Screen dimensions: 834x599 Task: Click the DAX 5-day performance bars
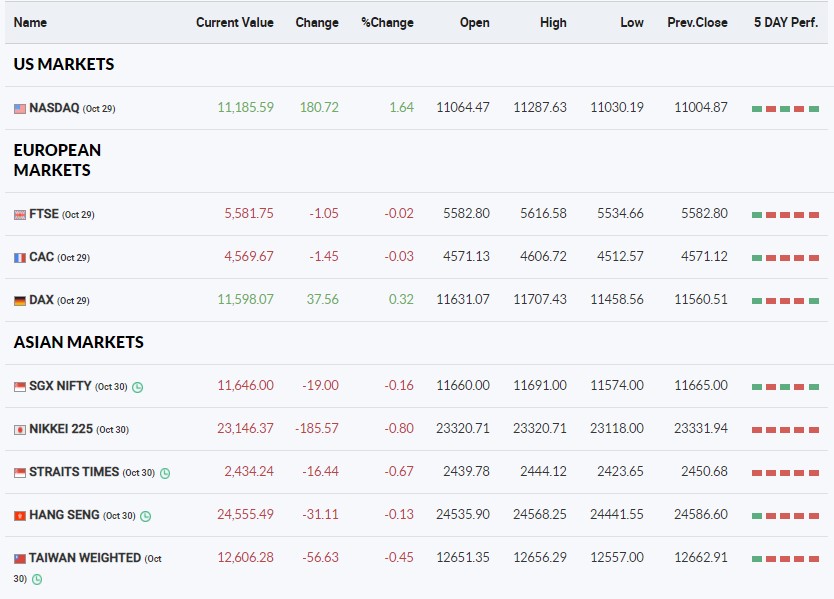click(x=786, y=301)
